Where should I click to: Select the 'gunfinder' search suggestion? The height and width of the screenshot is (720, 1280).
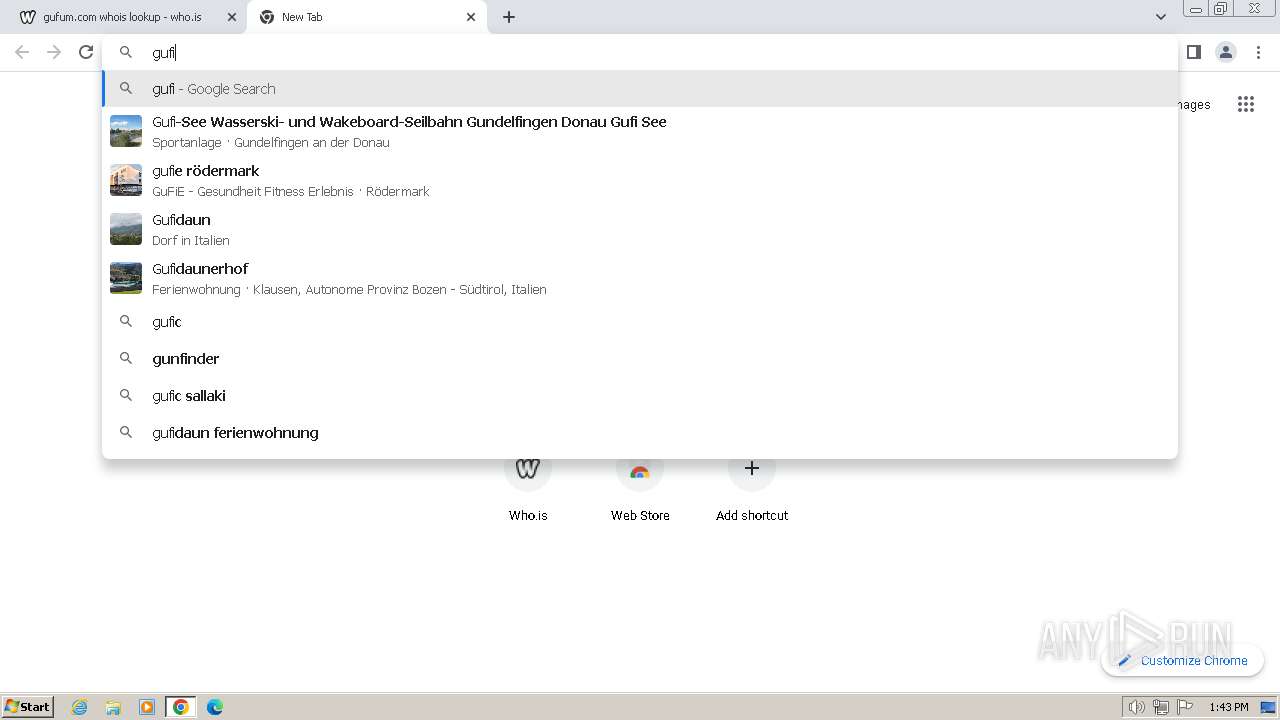[640, 358]
